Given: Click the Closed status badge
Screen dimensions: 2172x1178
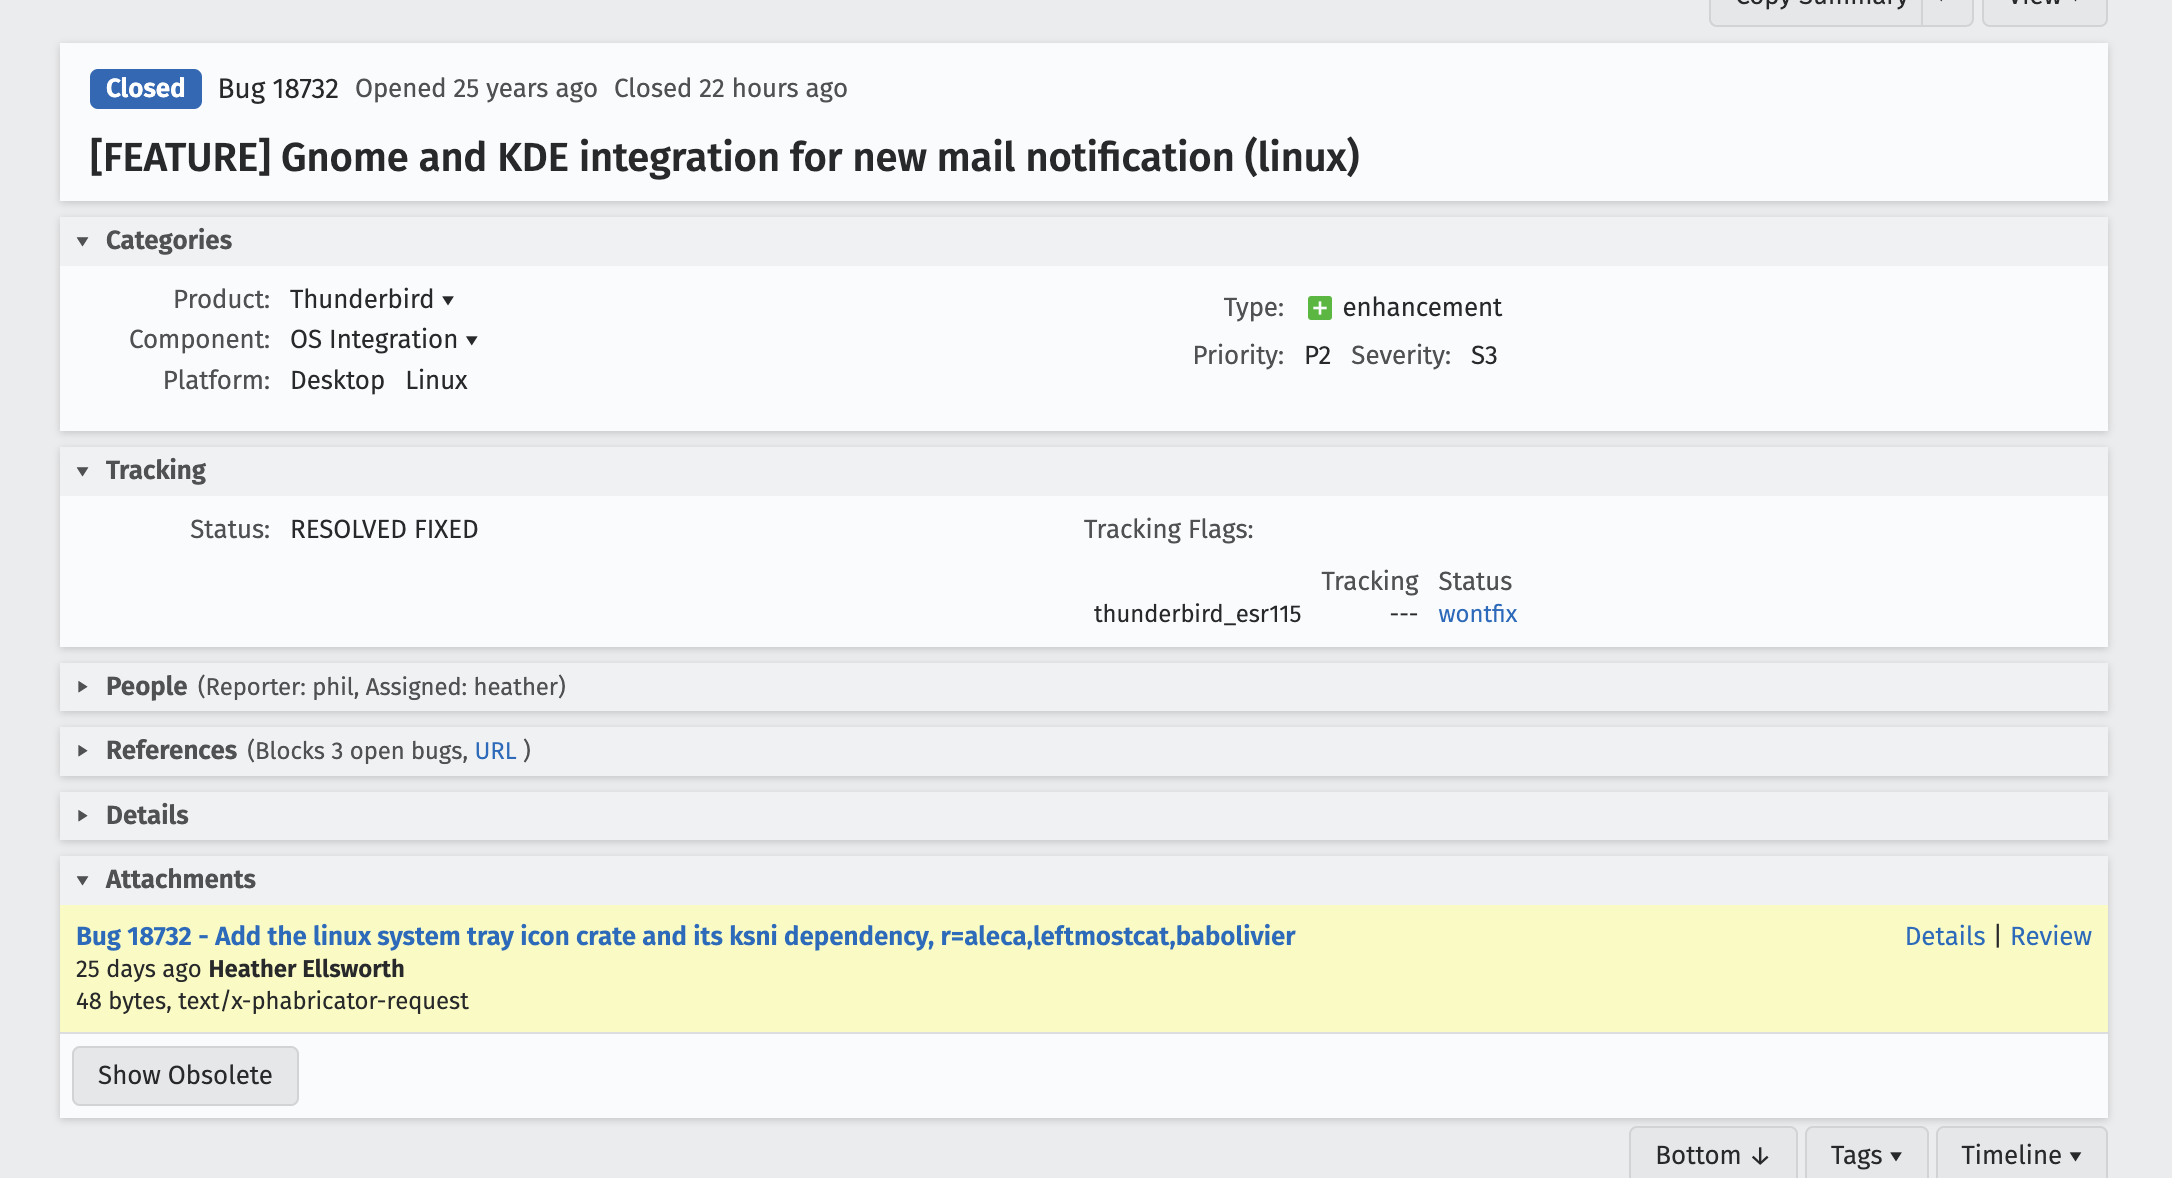Looking at the screenshot, I should click(146, 88).
